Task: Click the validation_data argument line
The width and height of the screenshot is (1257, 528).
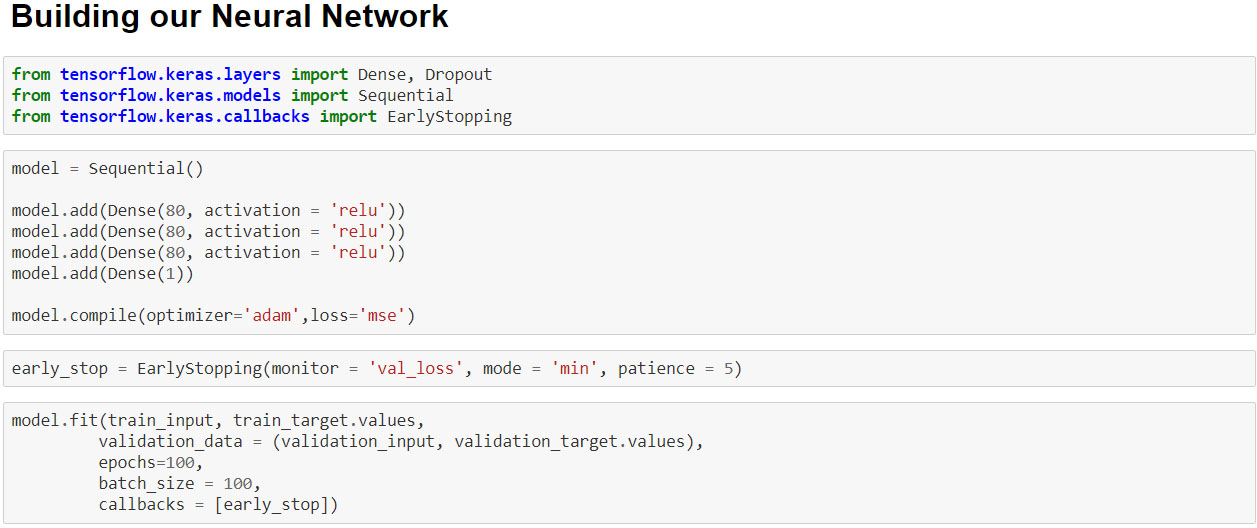Action: pyautogui.click(x=401, y=442)
